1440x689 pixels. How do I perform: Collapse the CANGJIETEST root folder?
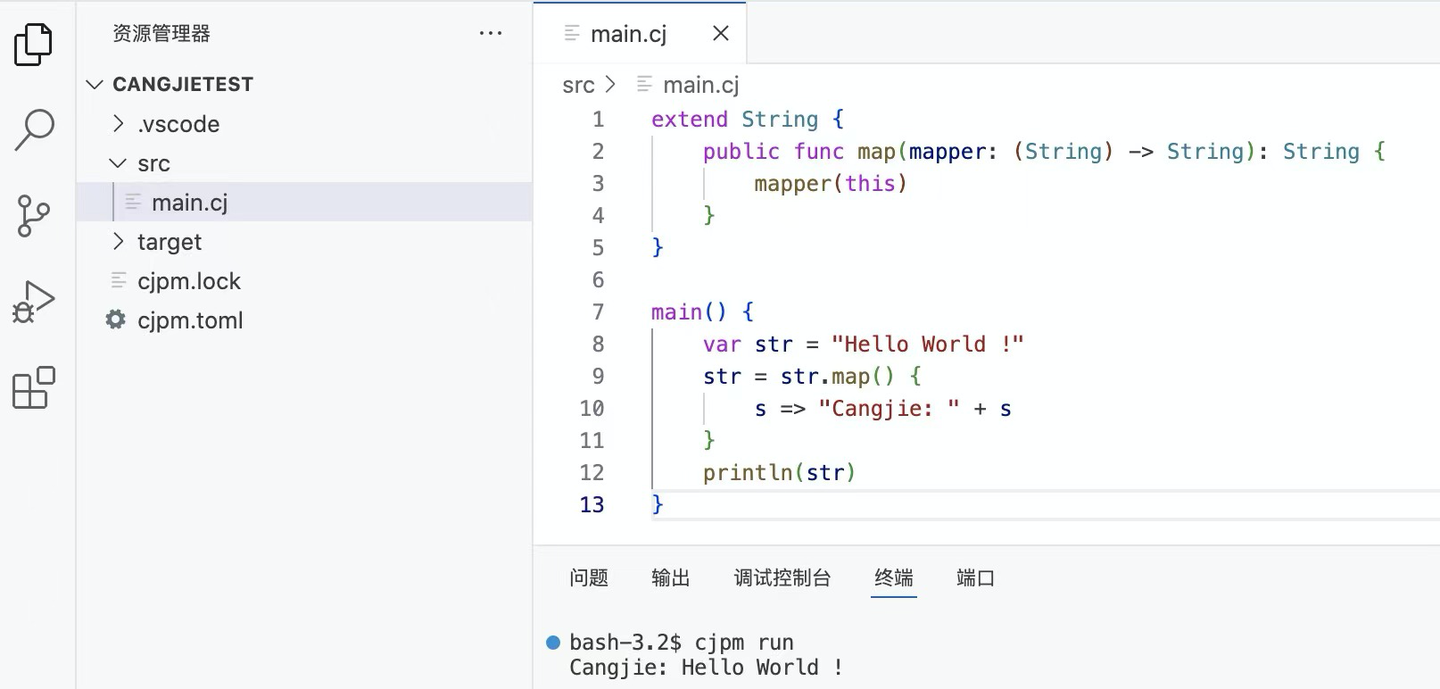click(x=95, y=85)
